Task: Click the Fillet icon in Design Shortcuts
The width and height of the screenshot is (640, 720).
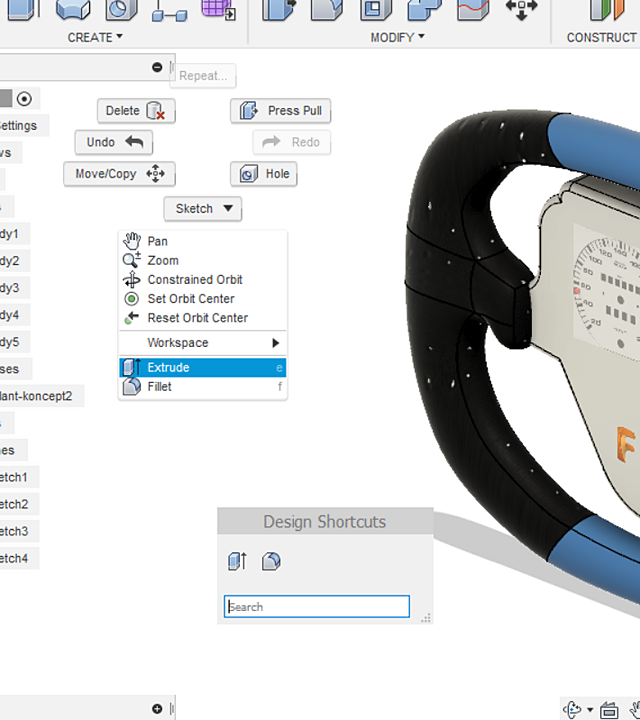Action: 271,561
